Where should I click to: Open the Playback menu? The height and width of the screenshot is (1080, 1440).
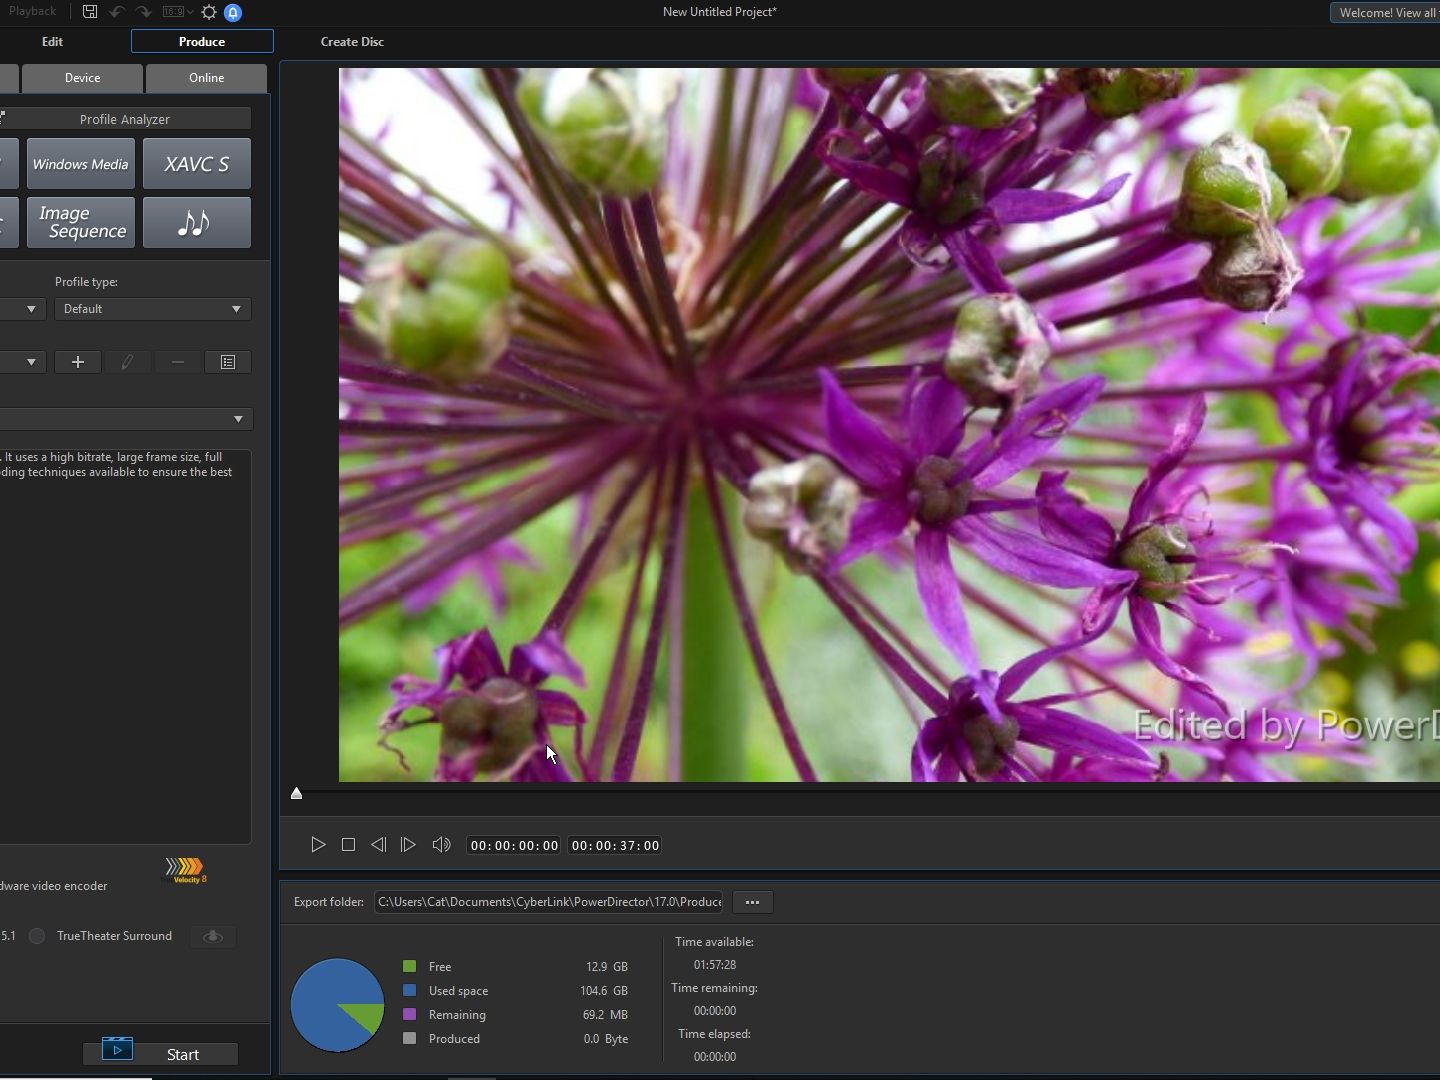(33, 12)
